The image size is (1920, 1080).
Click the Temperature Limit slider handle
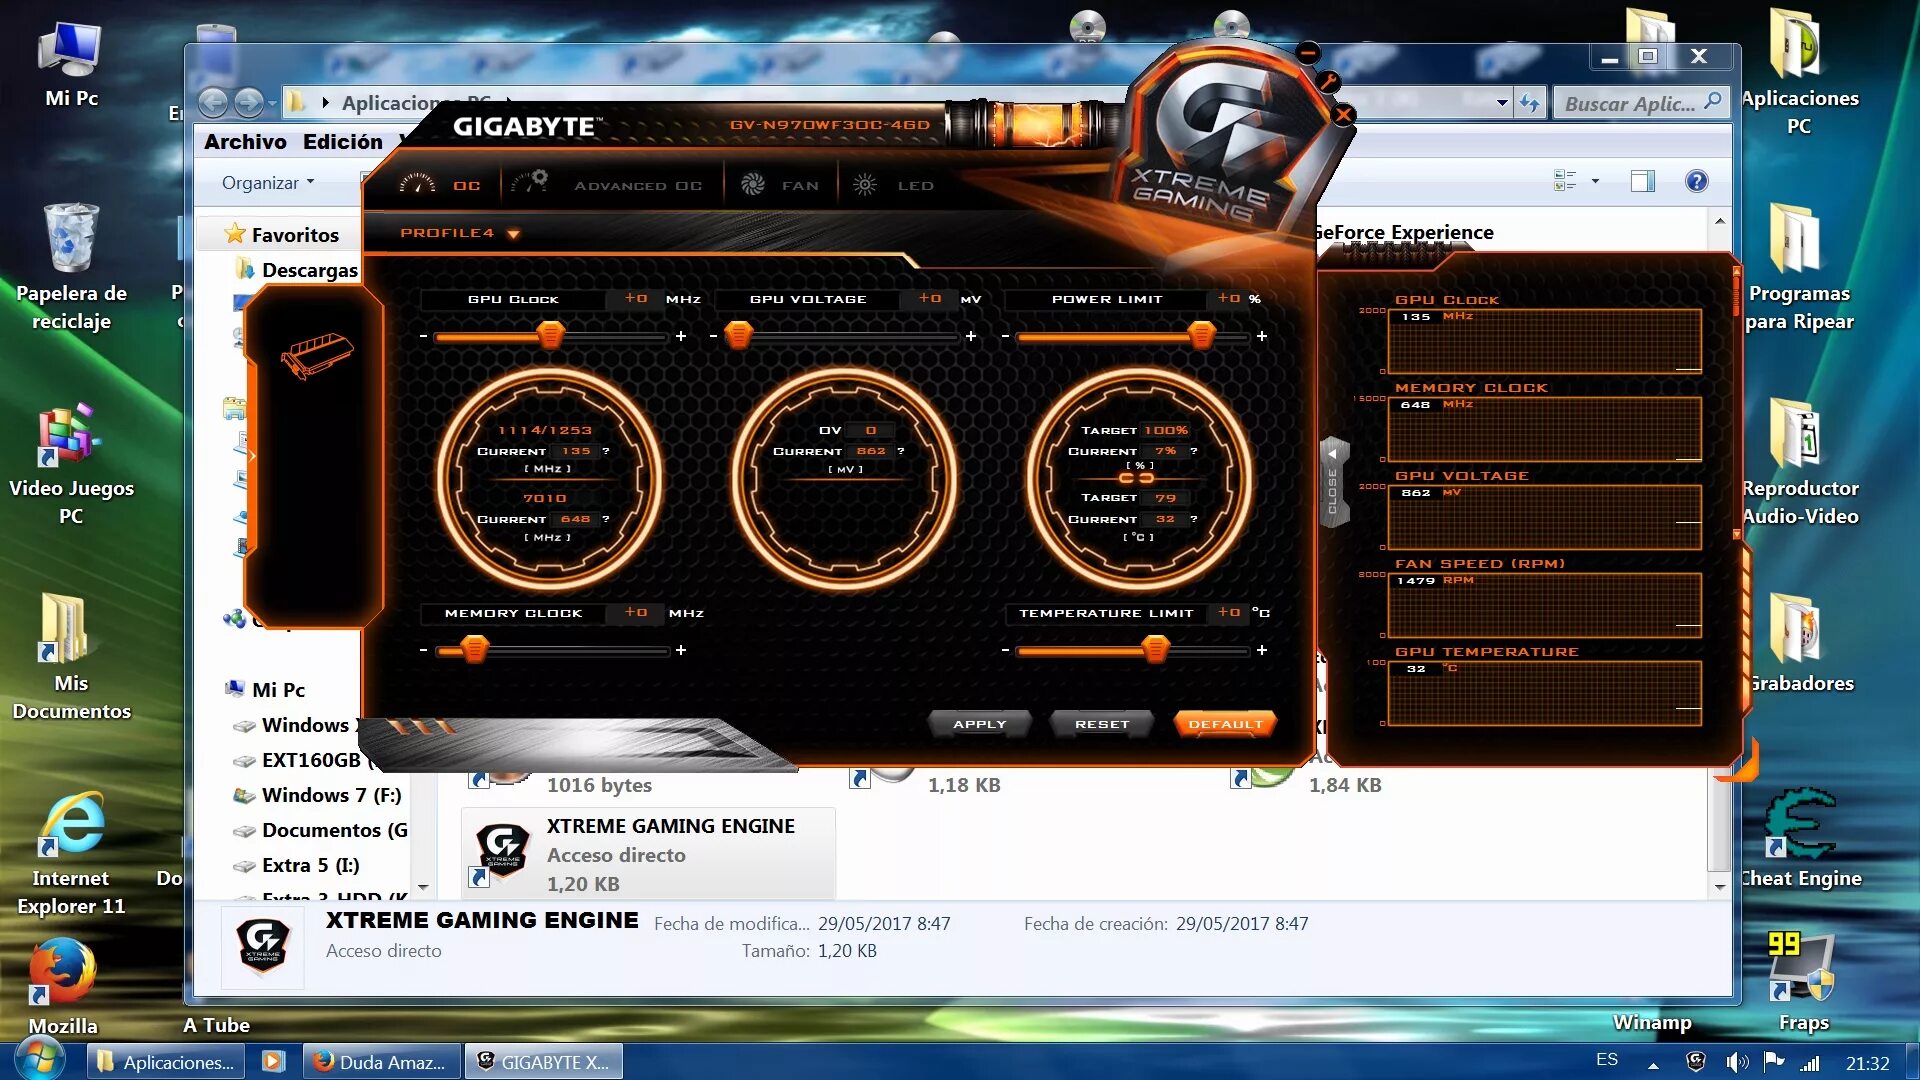(x=1155, y=650)
